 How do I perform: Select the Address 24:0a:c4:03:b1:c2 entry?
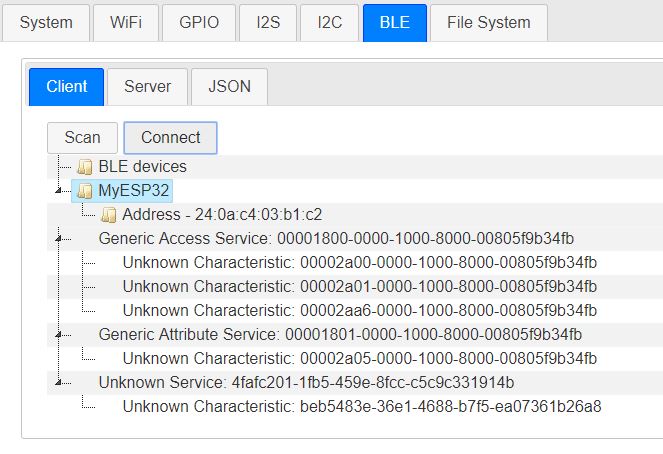(x=222, y=215)
